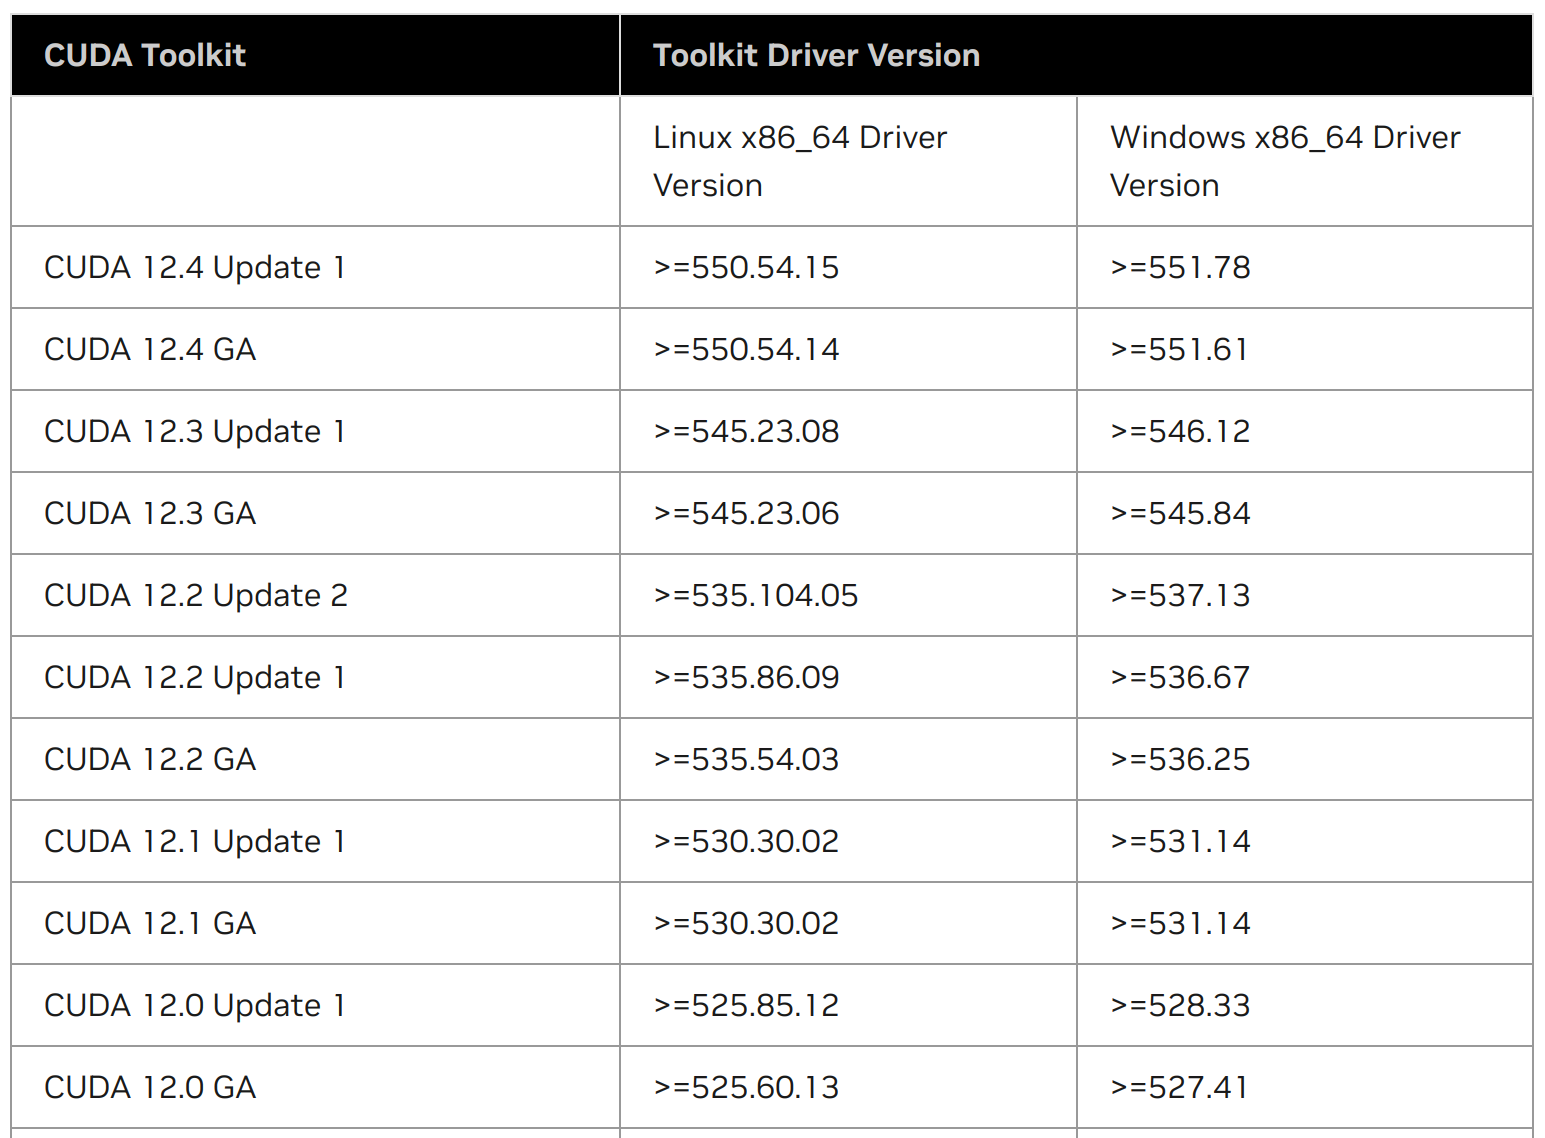Click Windows '>=531.14' in CUDA 12.1 GA row
1545x1138 pixels.
(1180, 923)
